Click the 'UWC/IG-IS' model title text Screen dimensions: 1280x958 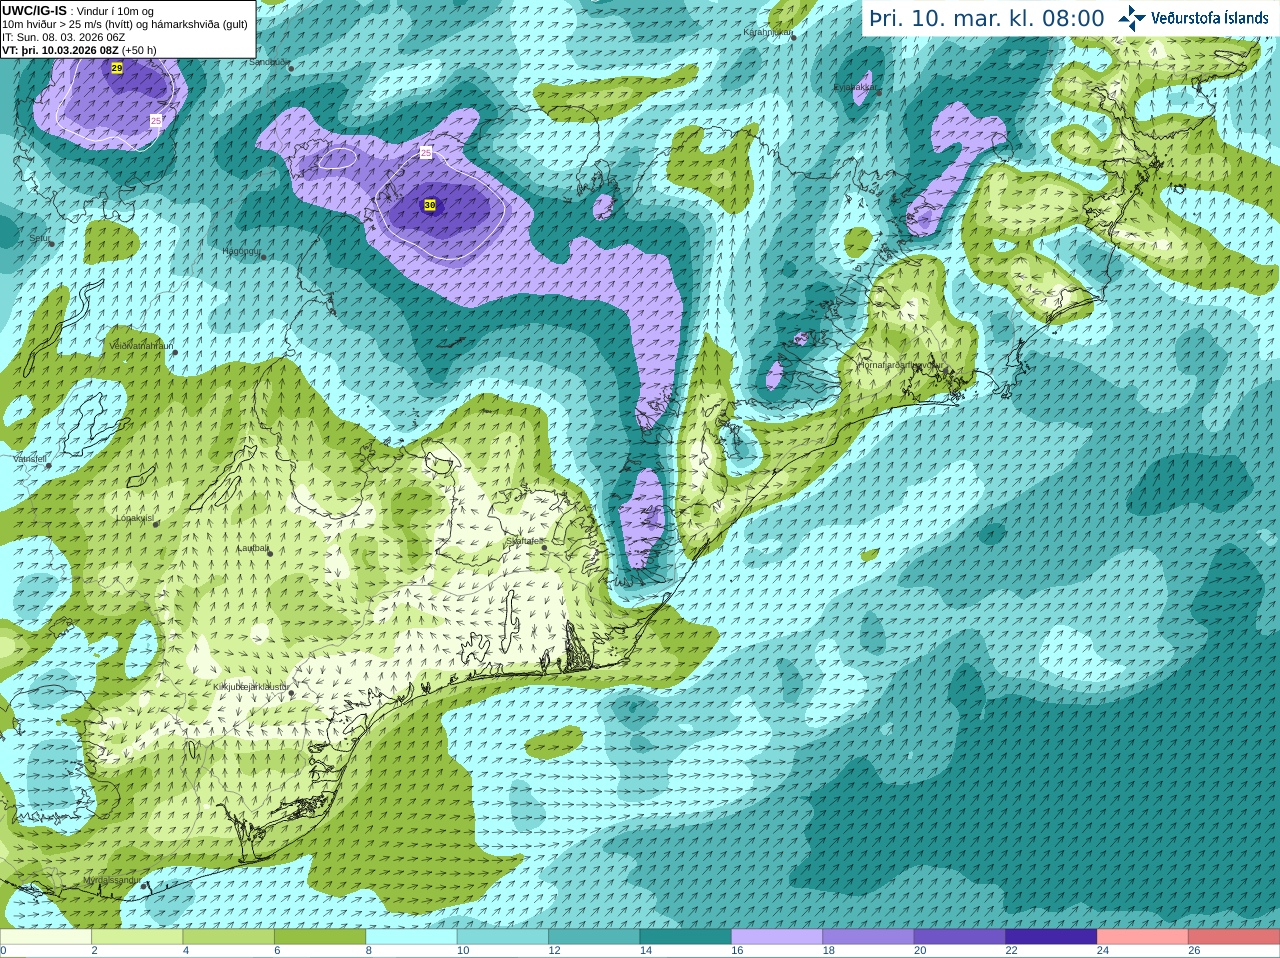(x=35, y=10)
